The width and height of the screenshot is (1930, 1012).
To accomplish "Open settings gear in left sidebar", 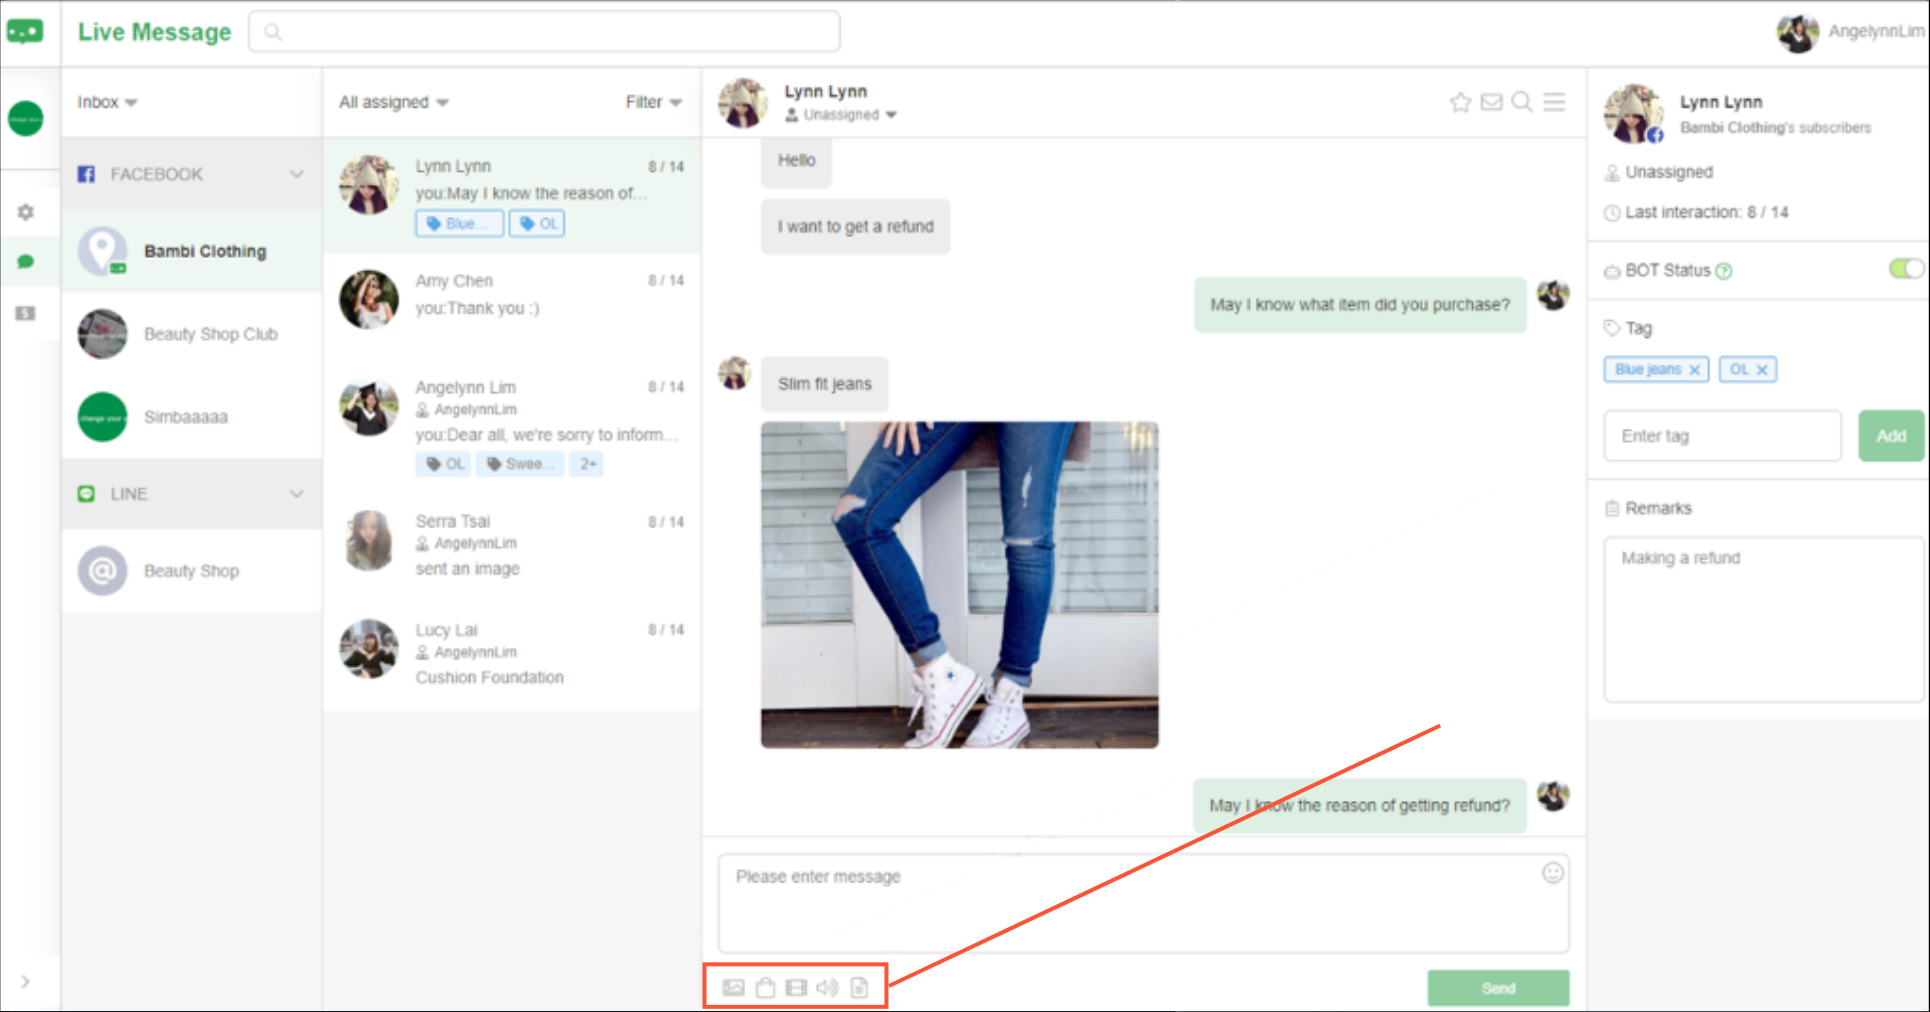I will click(26, 212).
